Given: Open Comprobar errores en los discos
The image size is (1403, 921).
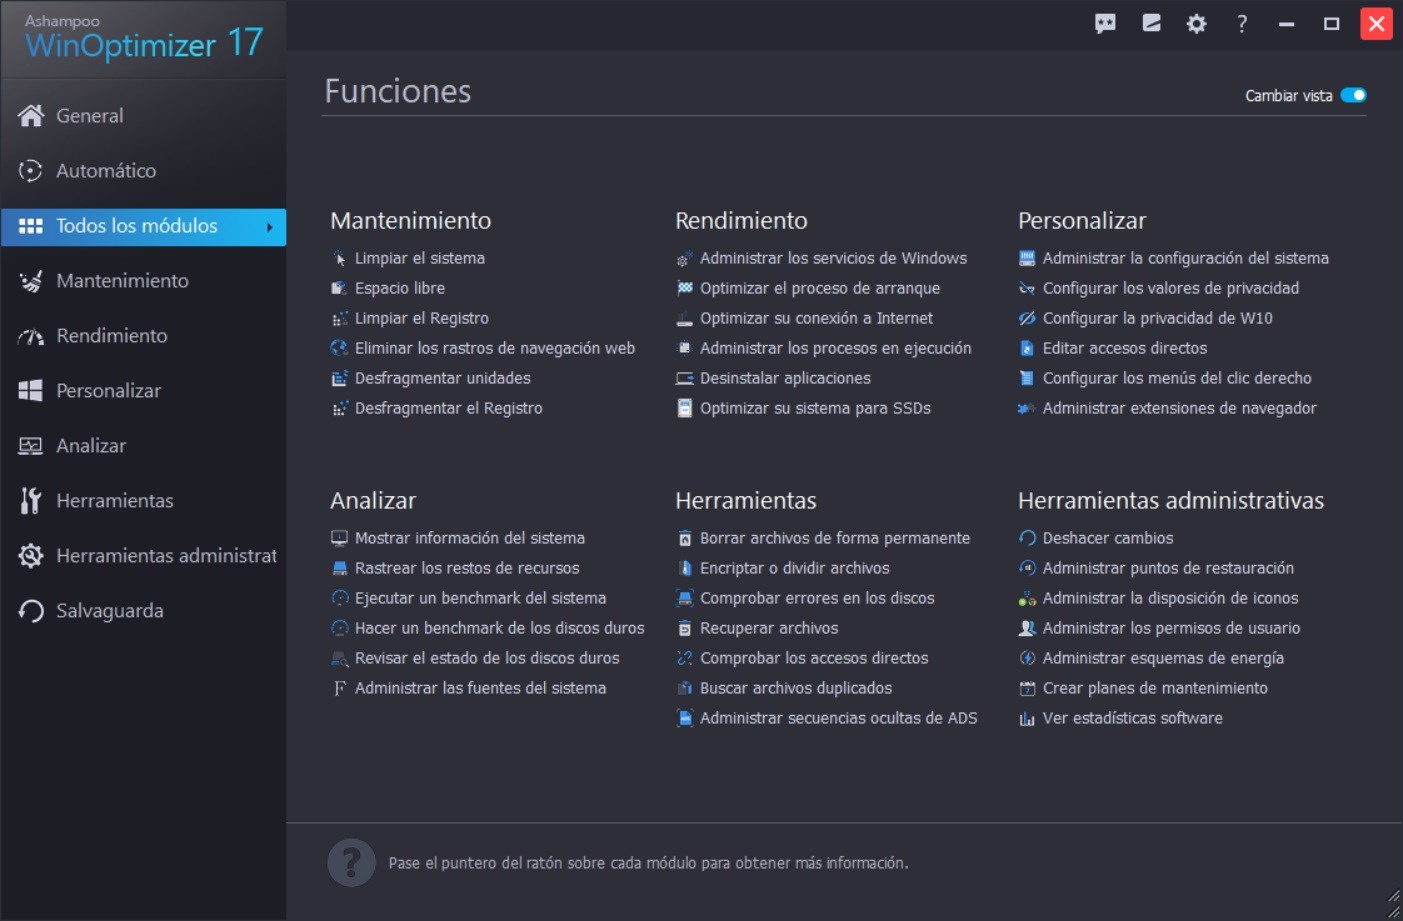Looking at the screenshot, I should pyautogui.click(x=817, y=598).
